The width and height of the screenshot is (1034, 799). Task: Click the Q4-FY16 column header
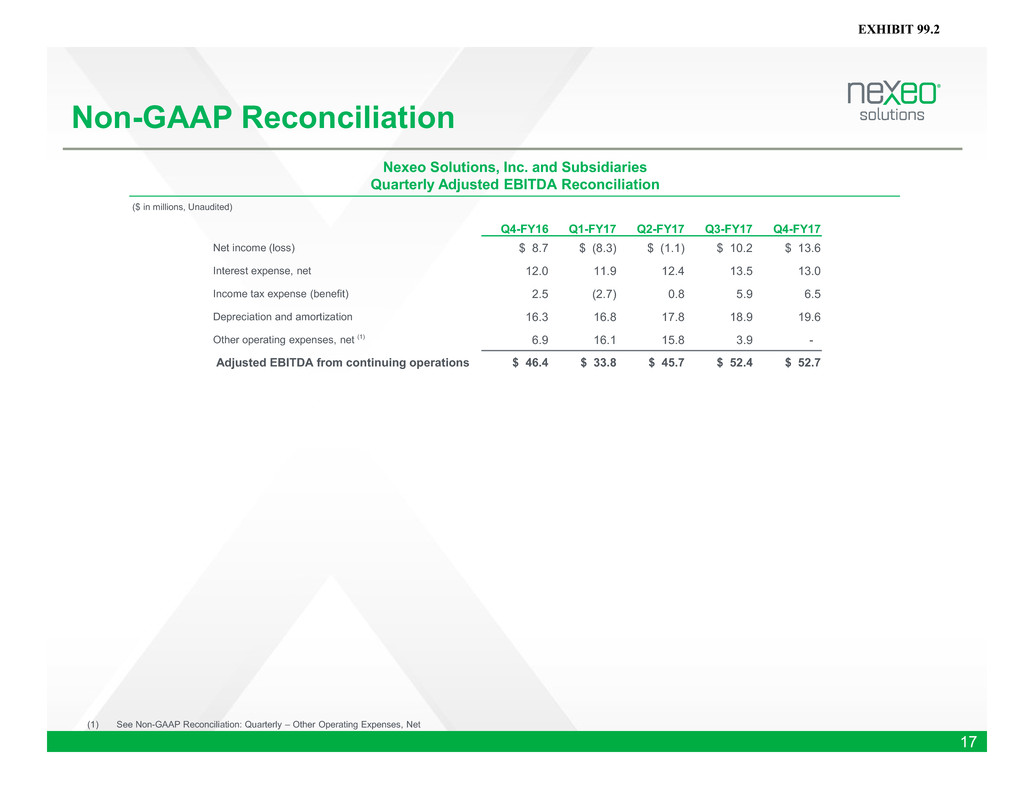525,227
